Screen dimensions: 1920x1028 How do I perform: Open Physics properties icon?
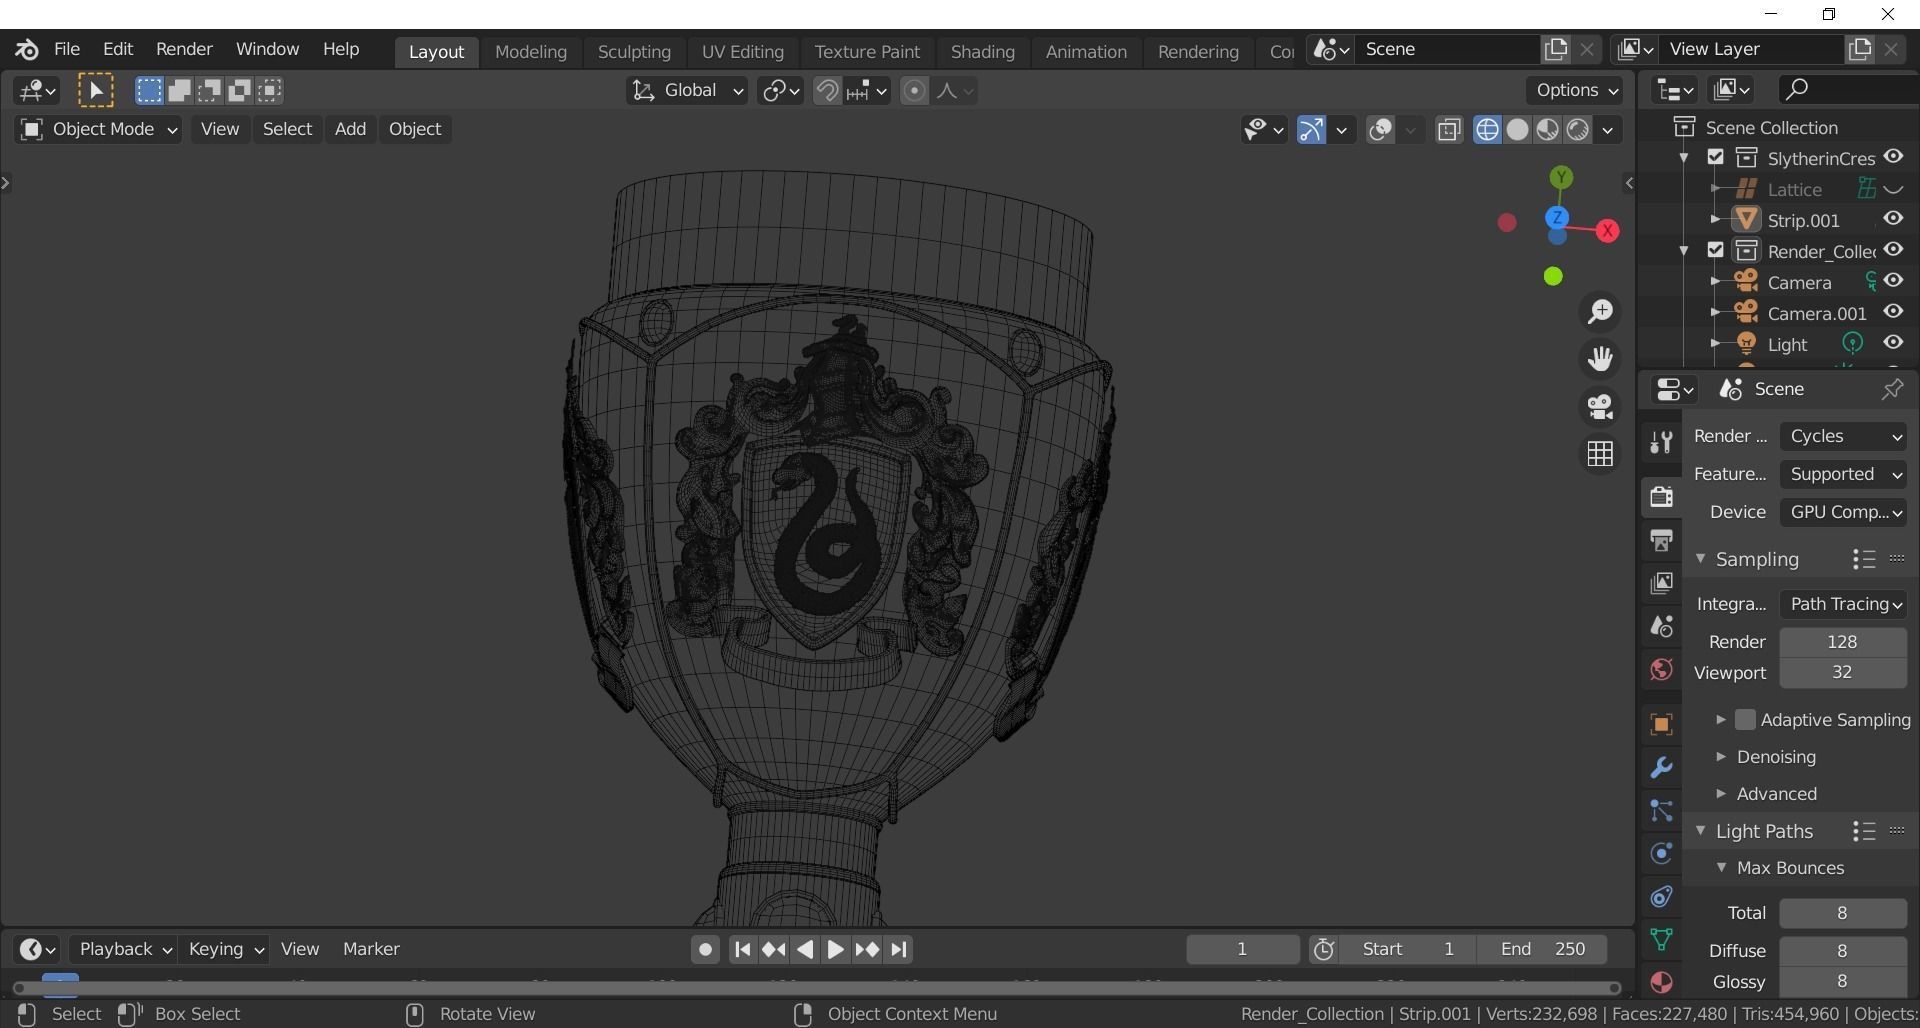(1661, 854)
